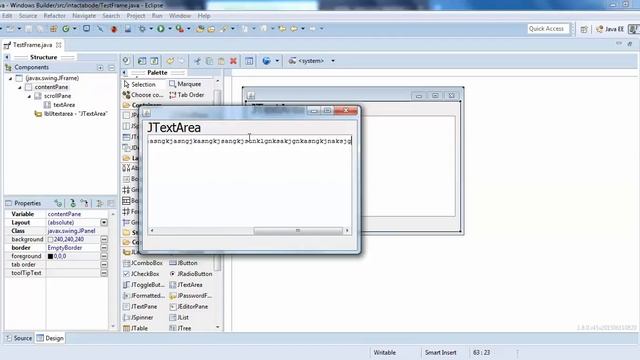Click the background property ellipsis button
This screenshot has width=640, height=360.
[104, 239]
